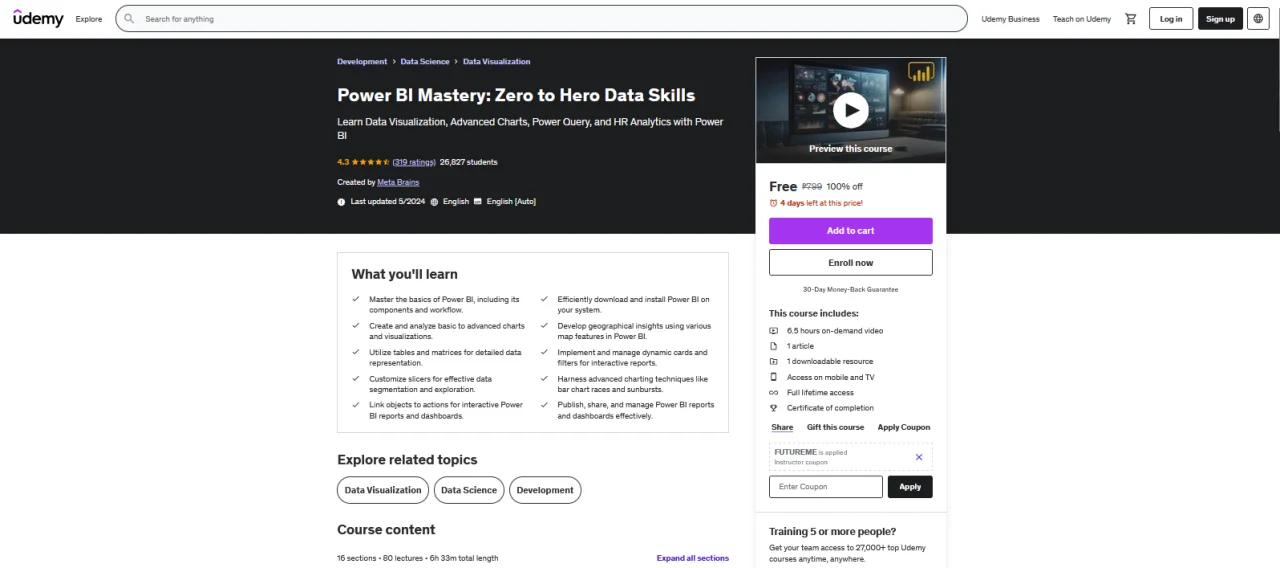
Task: Click the Log in button
Action: [x=1171, y=18]
